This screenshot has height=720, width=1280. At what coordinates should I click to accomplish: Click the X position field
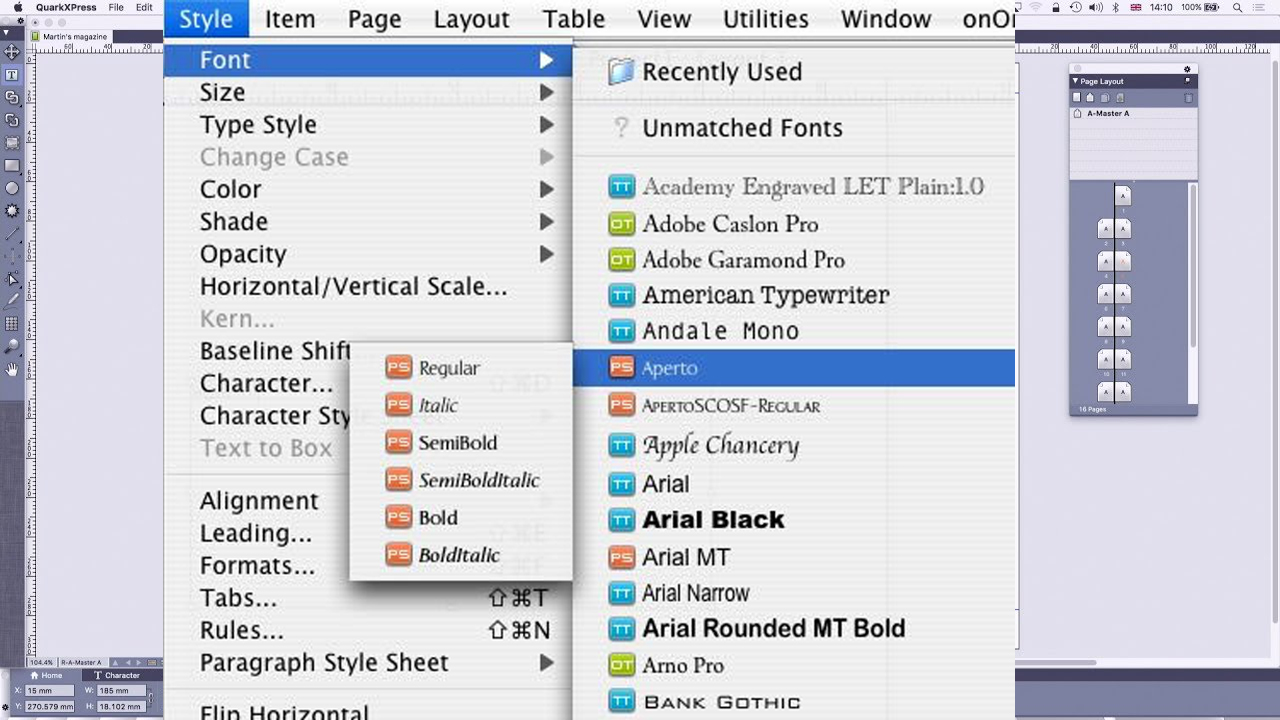click(50, 691)
